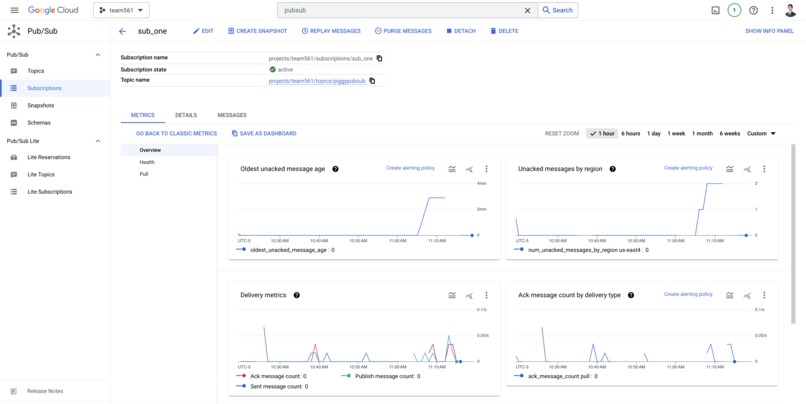Show help for Ack message count by delivery type
Viewport: 806px width, 404px height.
(x=631, y=295)
